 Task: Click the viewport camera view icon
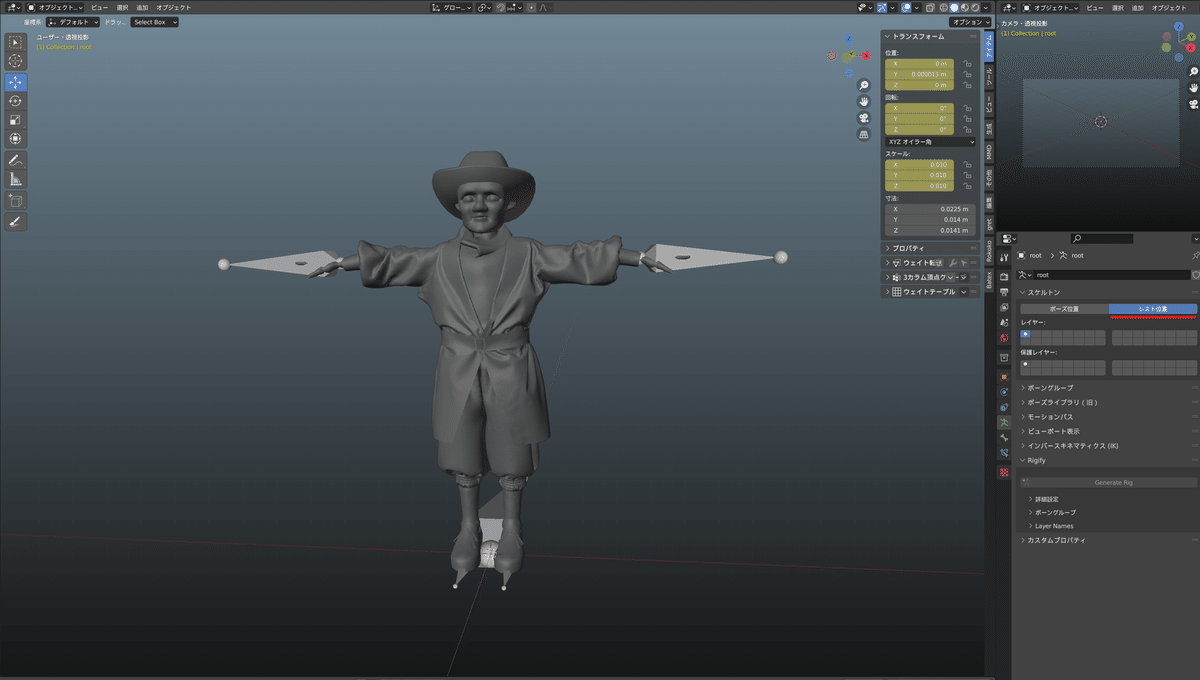tap(864, 118)
